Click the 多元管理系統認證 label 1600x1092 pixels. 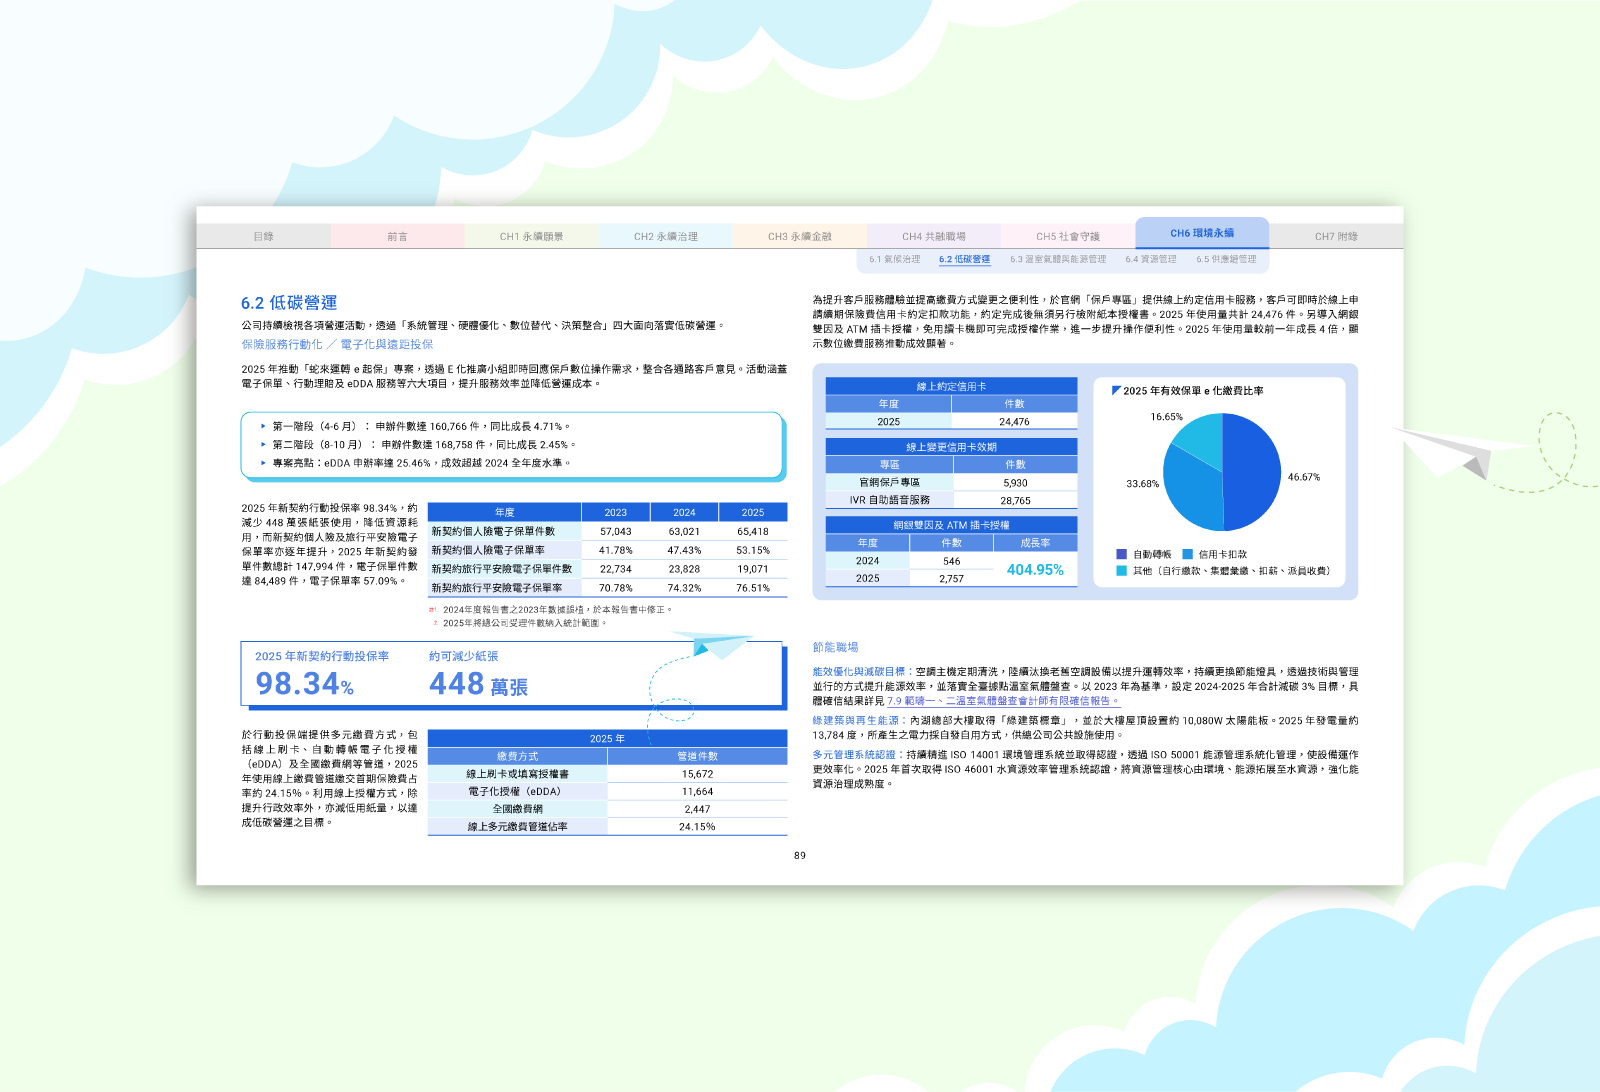854,755
